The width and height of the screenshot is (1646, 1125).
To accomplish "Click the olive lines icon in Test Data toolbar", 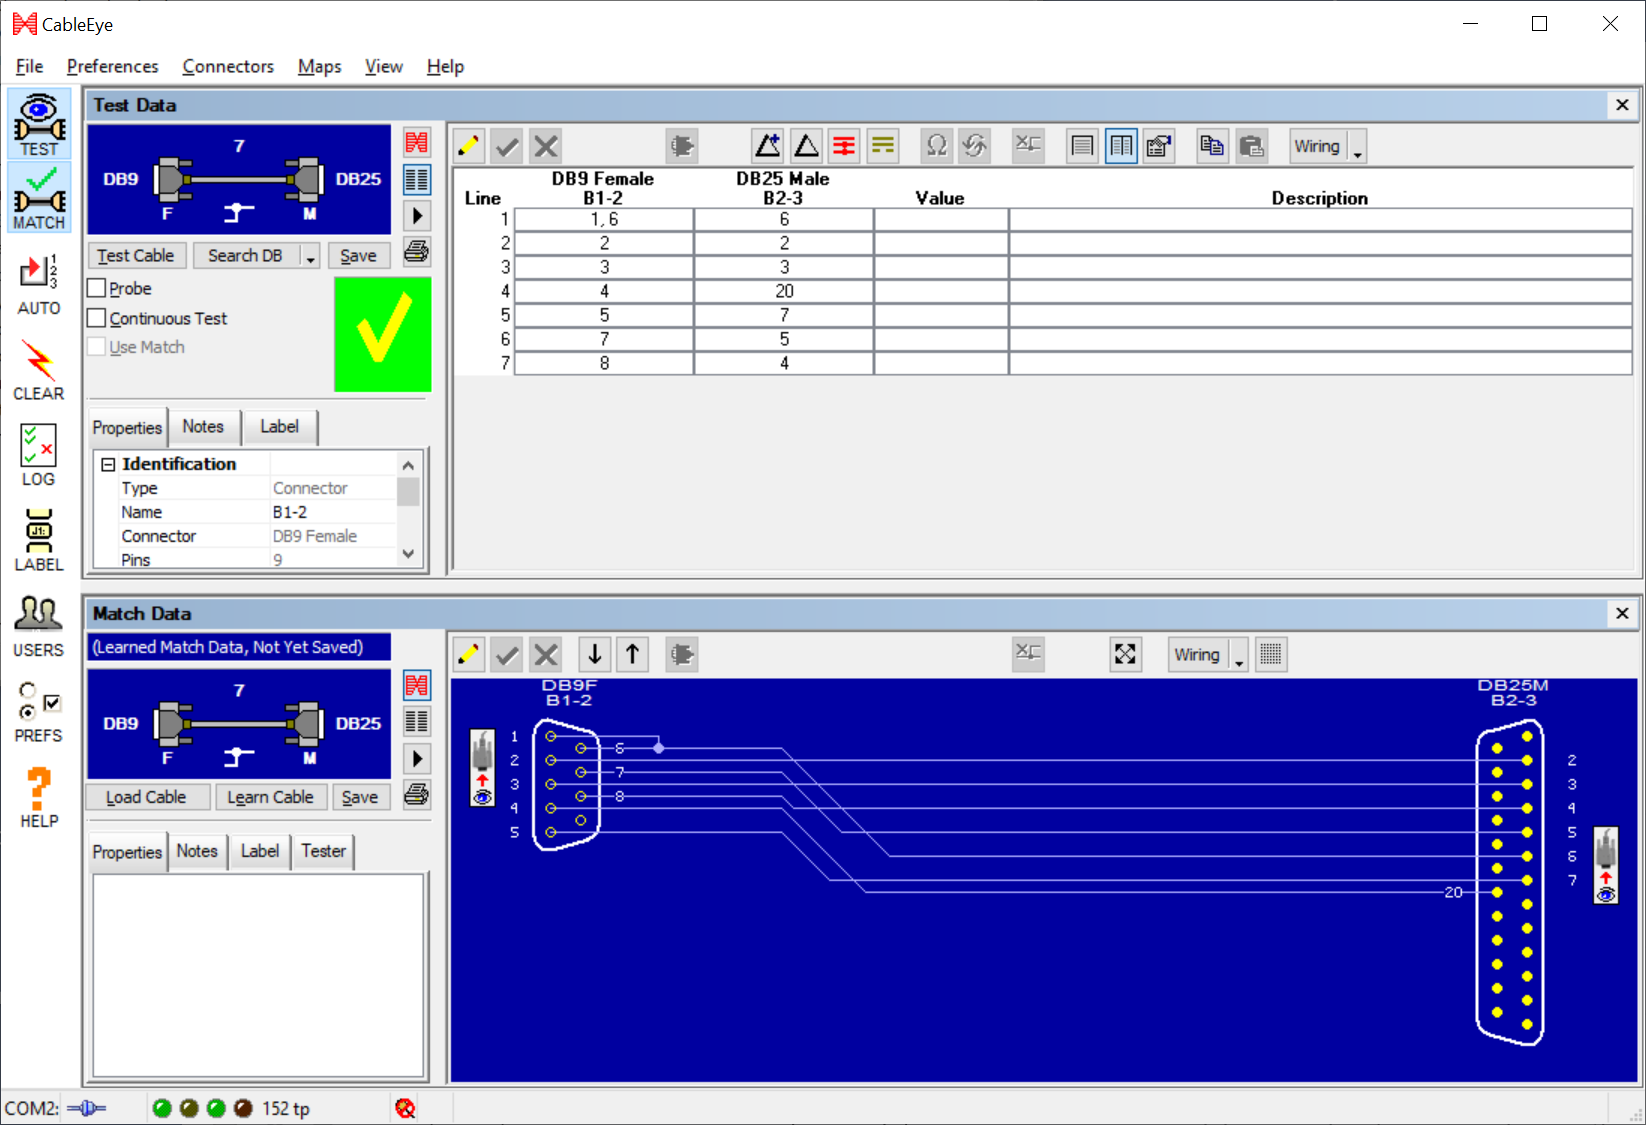I will tap(882, 146).
